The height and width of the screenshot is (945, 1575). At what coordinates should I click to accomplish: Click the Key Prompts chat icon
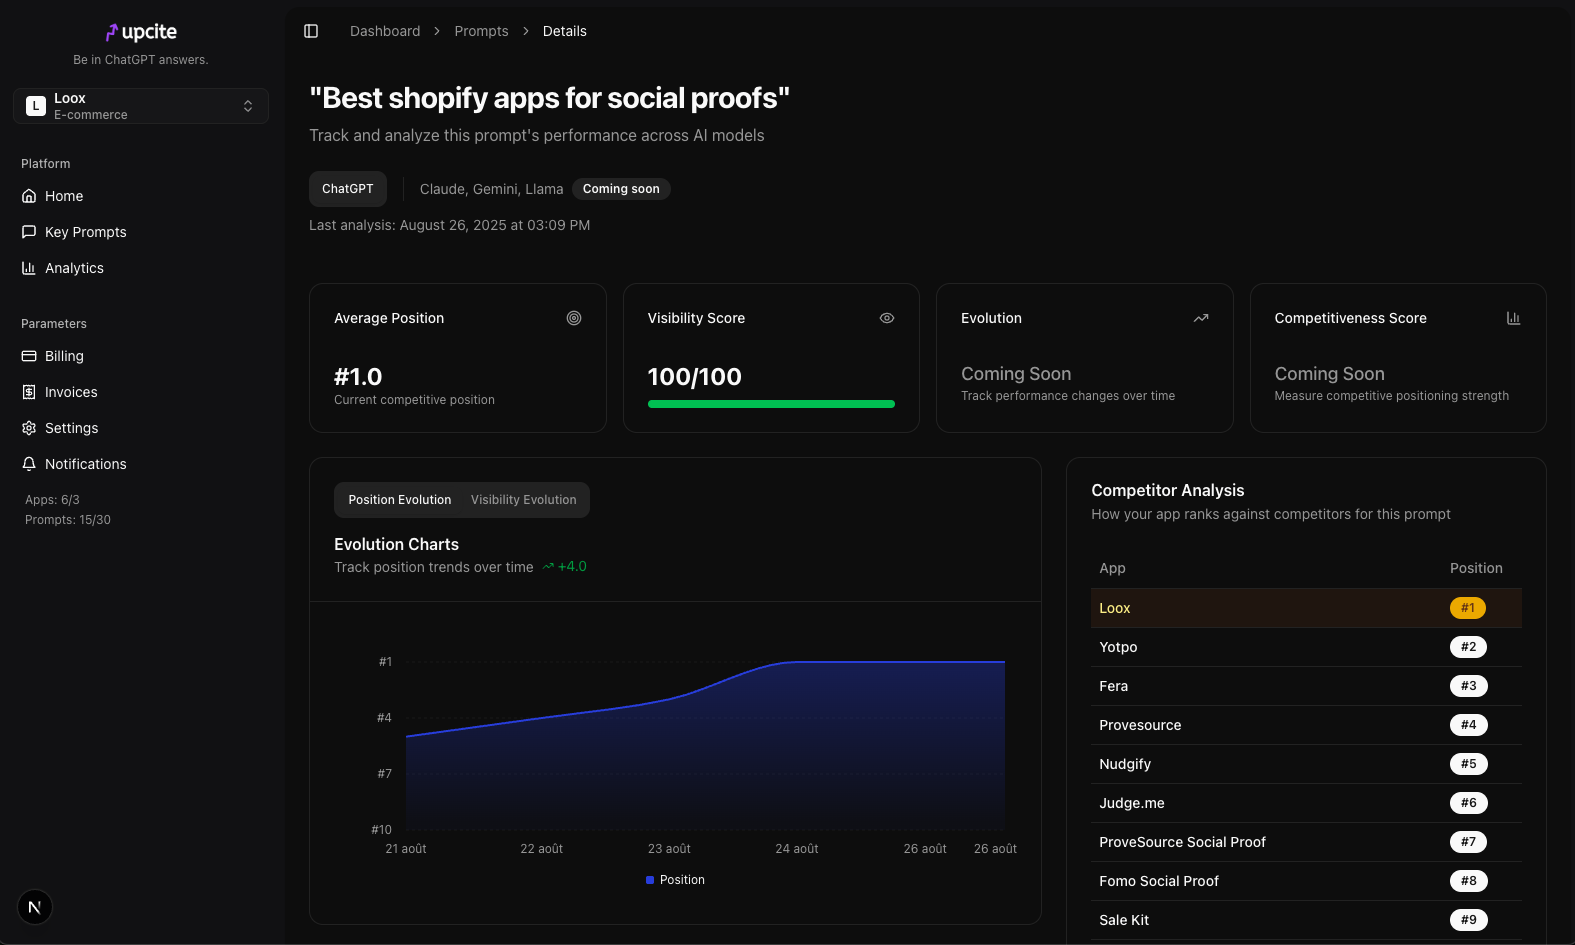pos(29,232)
